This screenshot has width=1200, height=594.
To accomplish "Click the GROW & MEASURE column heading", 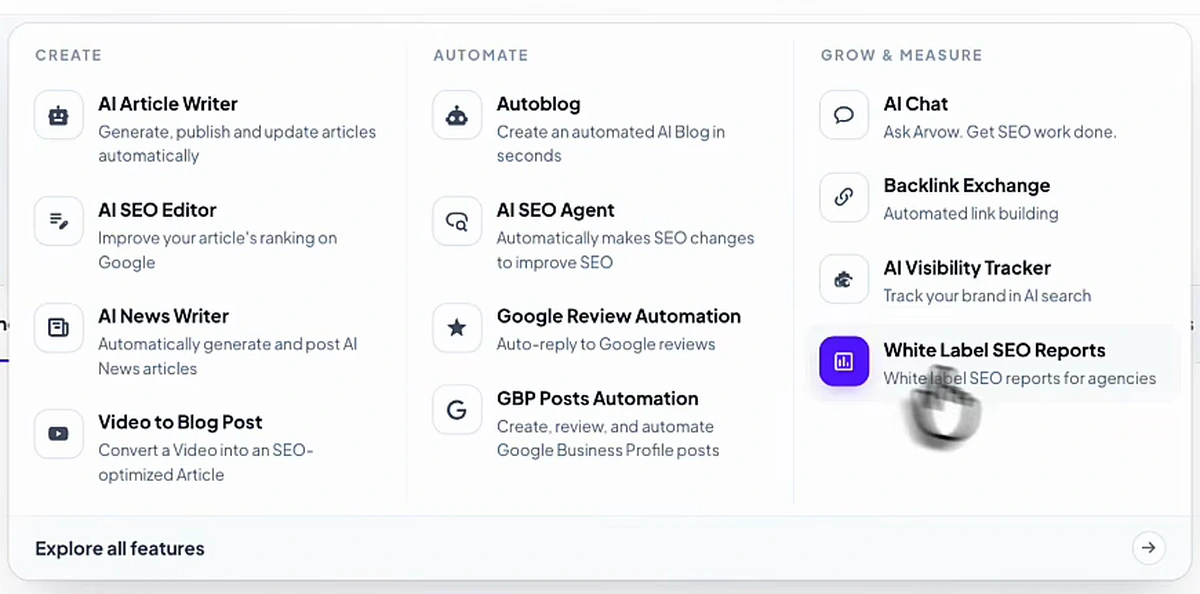I will click(x=901, y=56).
